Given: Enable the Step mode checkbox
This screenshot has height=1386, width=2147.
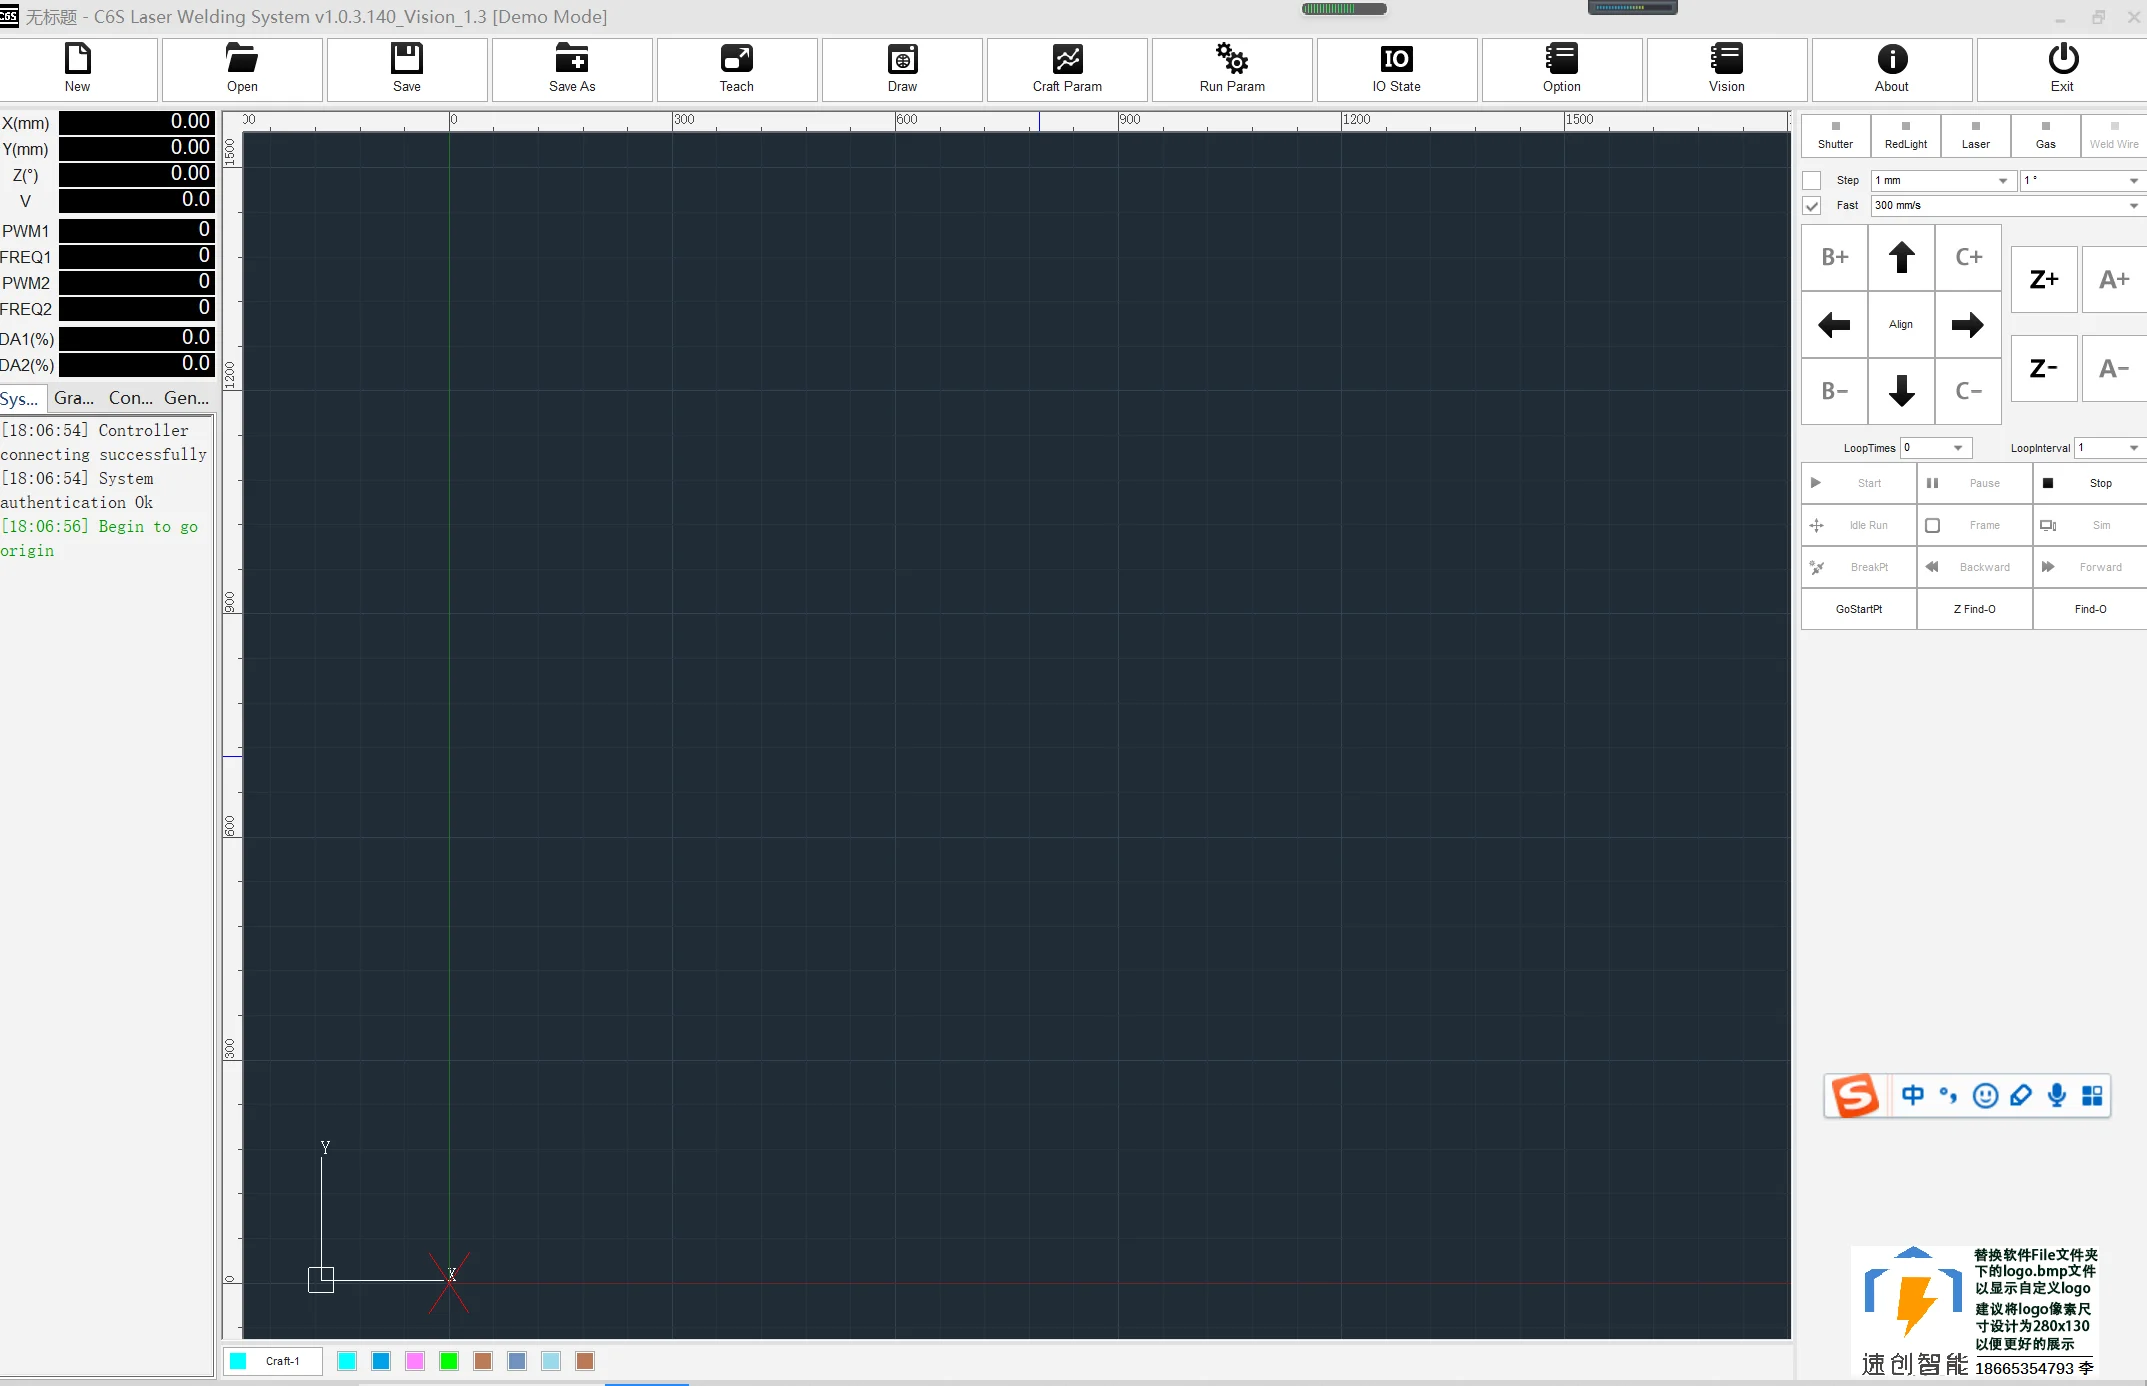Looking at the screenshot, I should [x=1811, y=181].
